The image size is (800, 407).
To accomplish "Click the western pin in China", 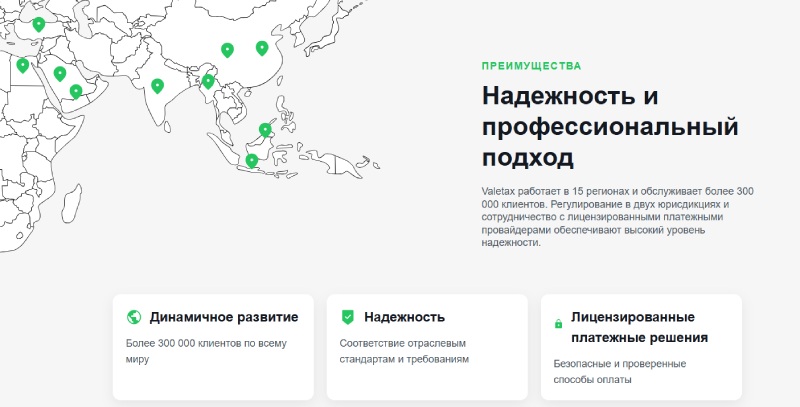I will coord(228,50).
